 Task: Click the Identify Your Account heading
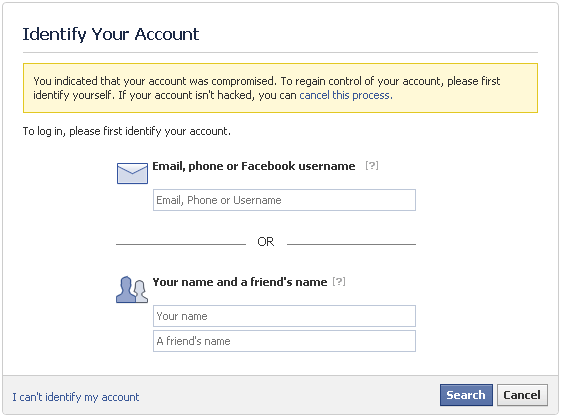pyautogui.click(x=111, y=34)
